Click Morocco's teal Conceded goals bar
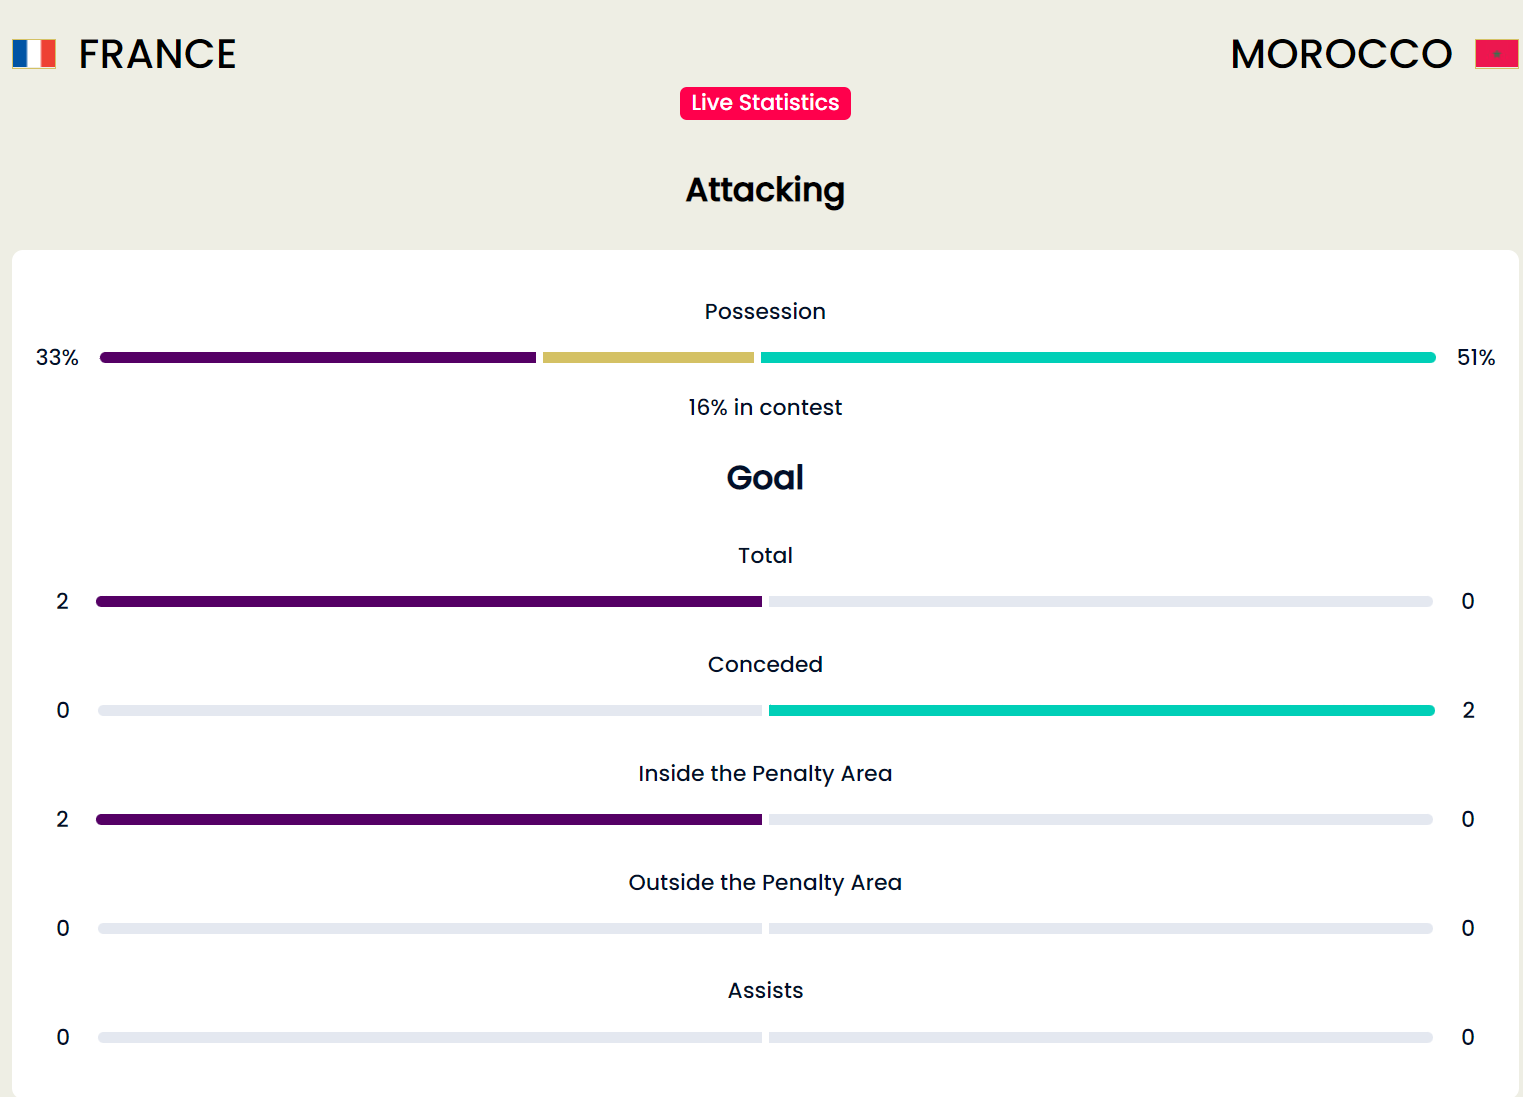 (x=1102, y=710)
